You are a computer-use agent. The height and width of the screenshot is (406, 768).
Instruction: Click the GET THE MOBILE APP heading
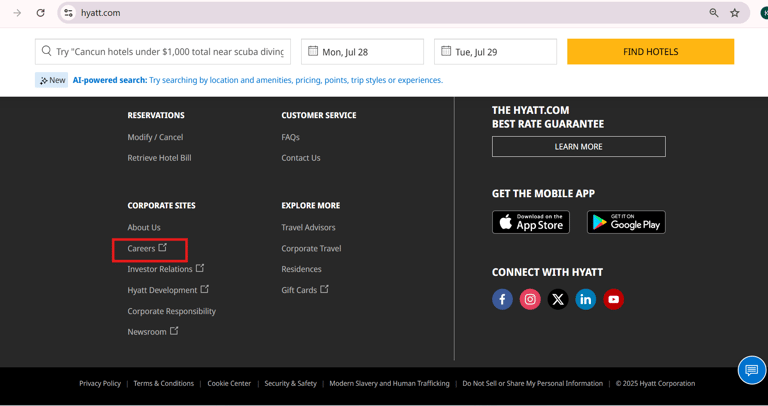click(x=543, y=193)
